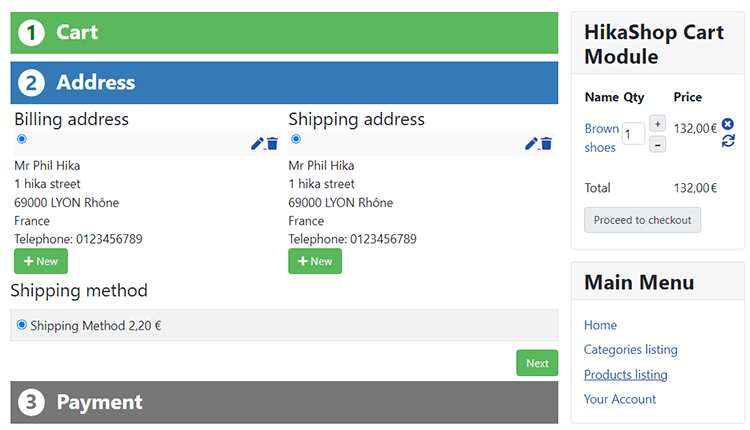Focus the Brown shoes quantity field
Image resolution: width=750 pixels, height=430 pixels.
tap(633, 134)
